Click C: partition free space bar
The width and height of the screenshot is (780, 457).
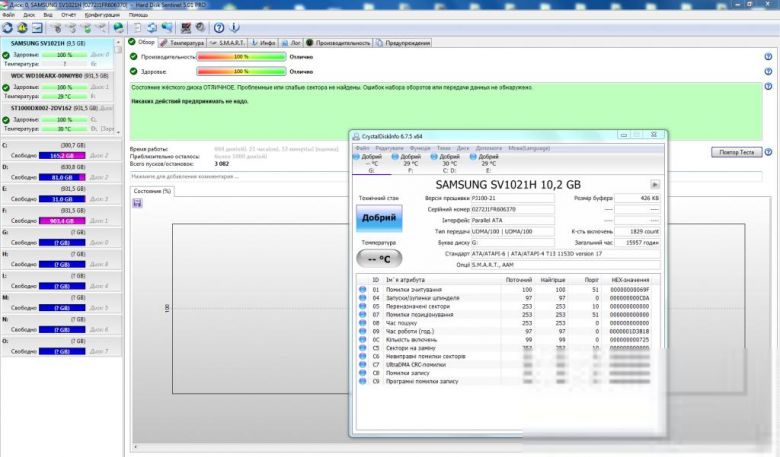point(62,156)
